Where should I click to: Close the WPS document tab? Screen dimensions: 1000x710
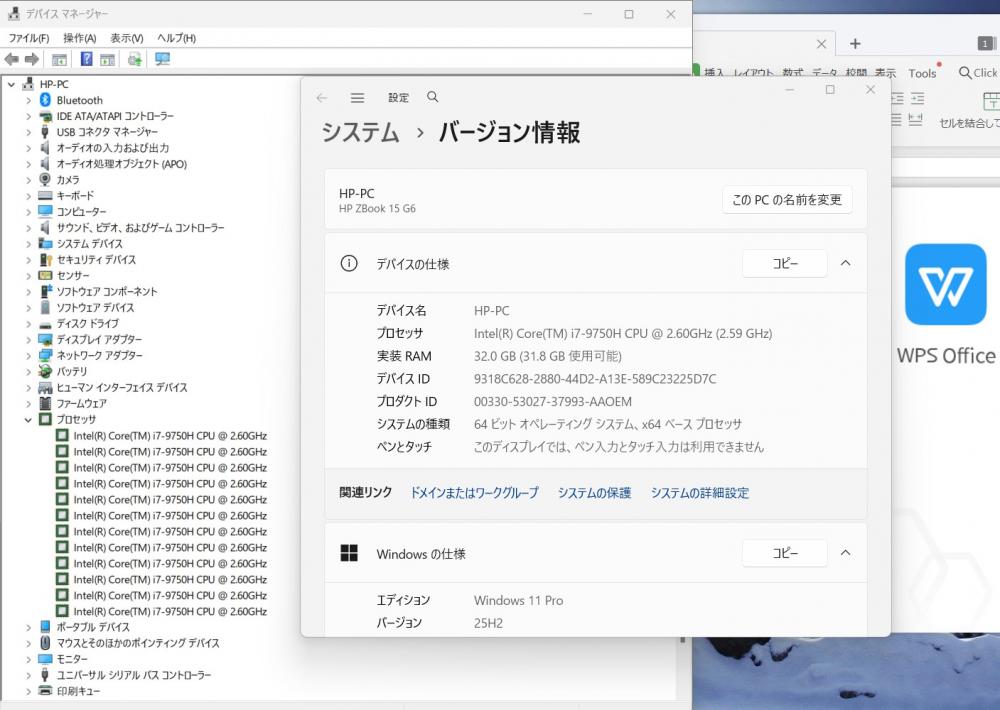[x=821, y=43]
